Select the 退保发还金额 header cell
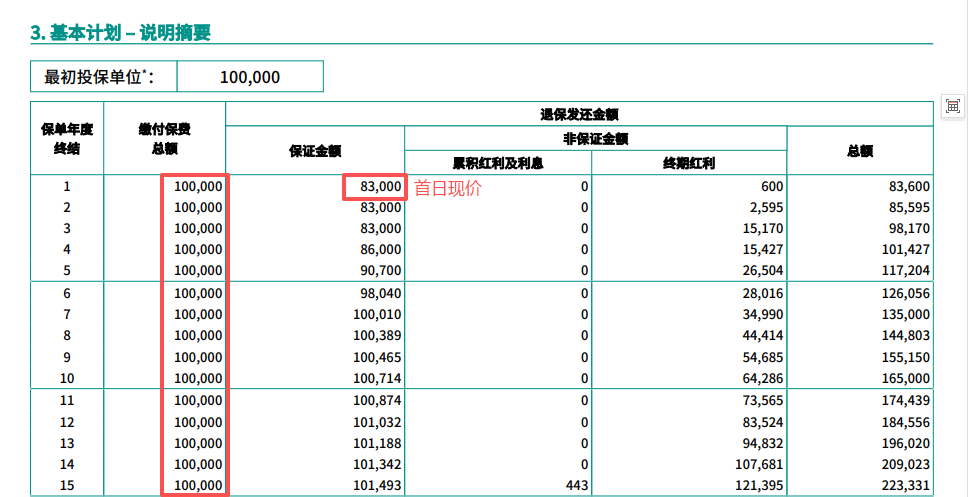This screenshot has width=968, height=497. (x=579, y=114)
